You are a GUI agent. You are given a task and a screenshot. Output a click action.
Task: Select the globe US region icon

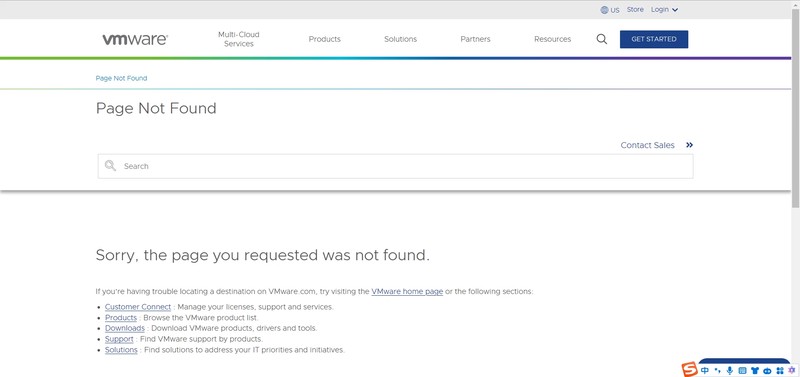[x=605, y=10]
